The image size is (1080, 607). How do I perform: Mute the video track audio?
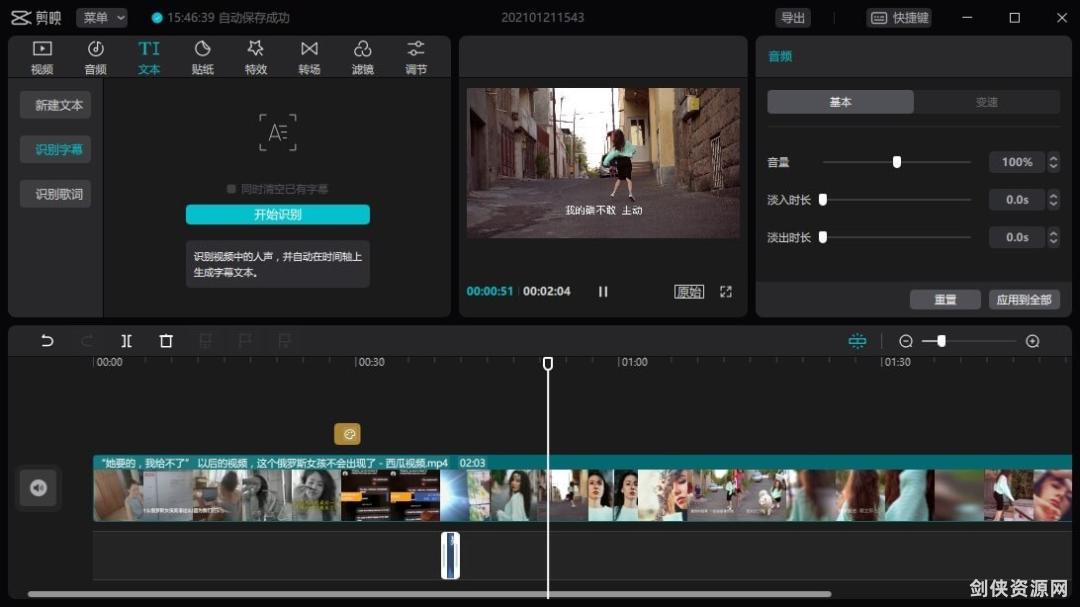38,488
